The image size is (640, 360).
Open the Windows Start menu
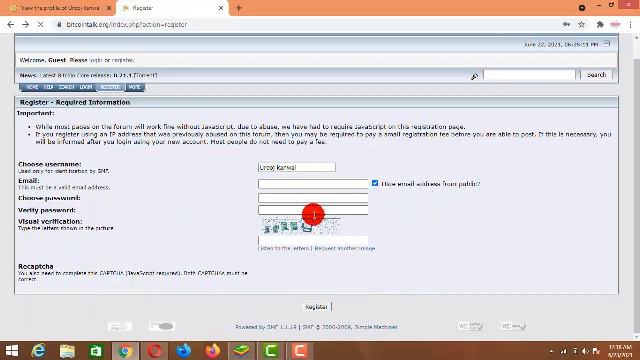[x=12, y=351]
